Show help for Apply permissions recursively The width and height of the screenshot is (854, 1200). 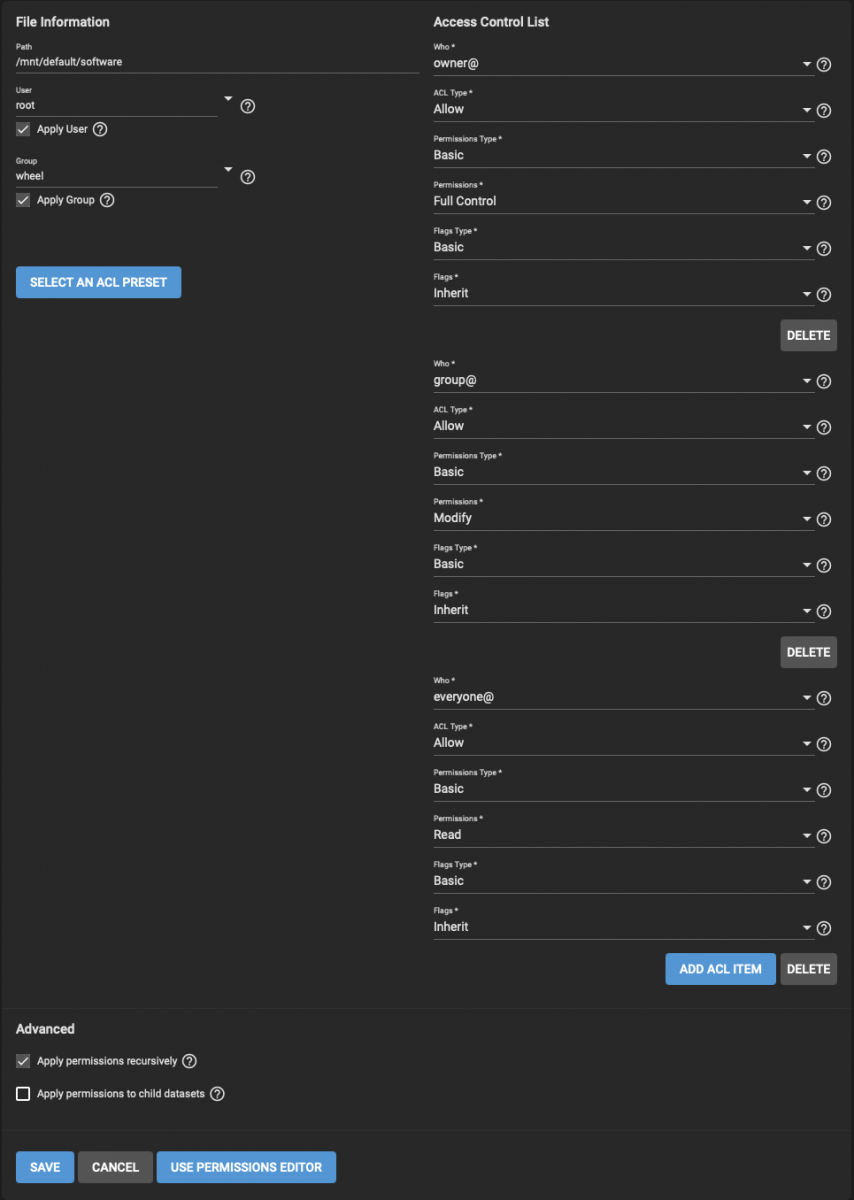[x=189, y=1061]
